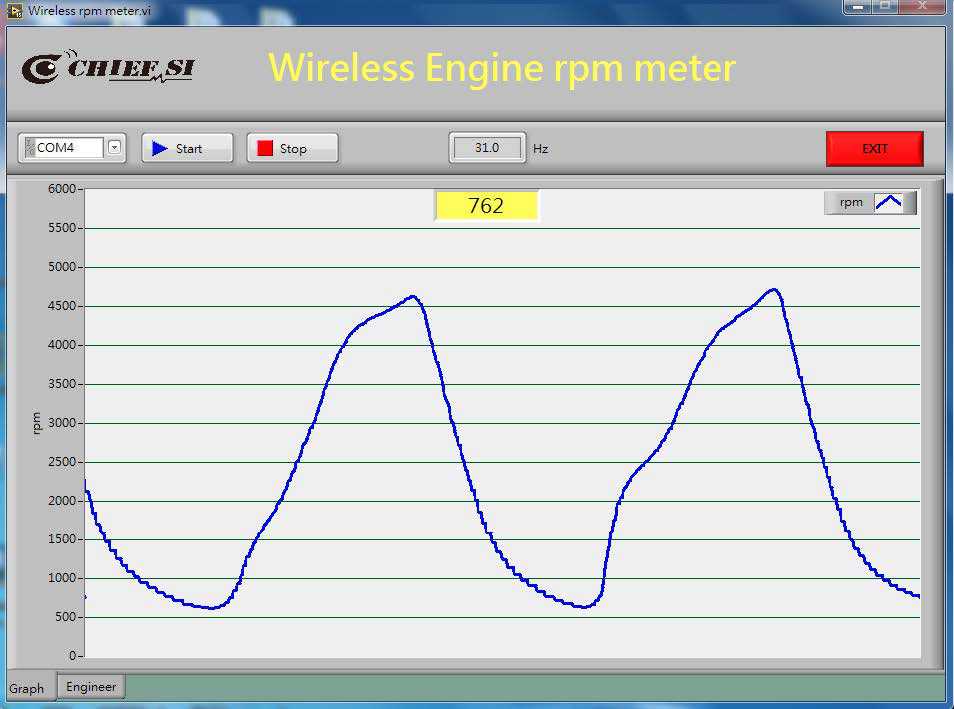Click the Chief SI logo
954x709 pixels.
click(108, 67)
